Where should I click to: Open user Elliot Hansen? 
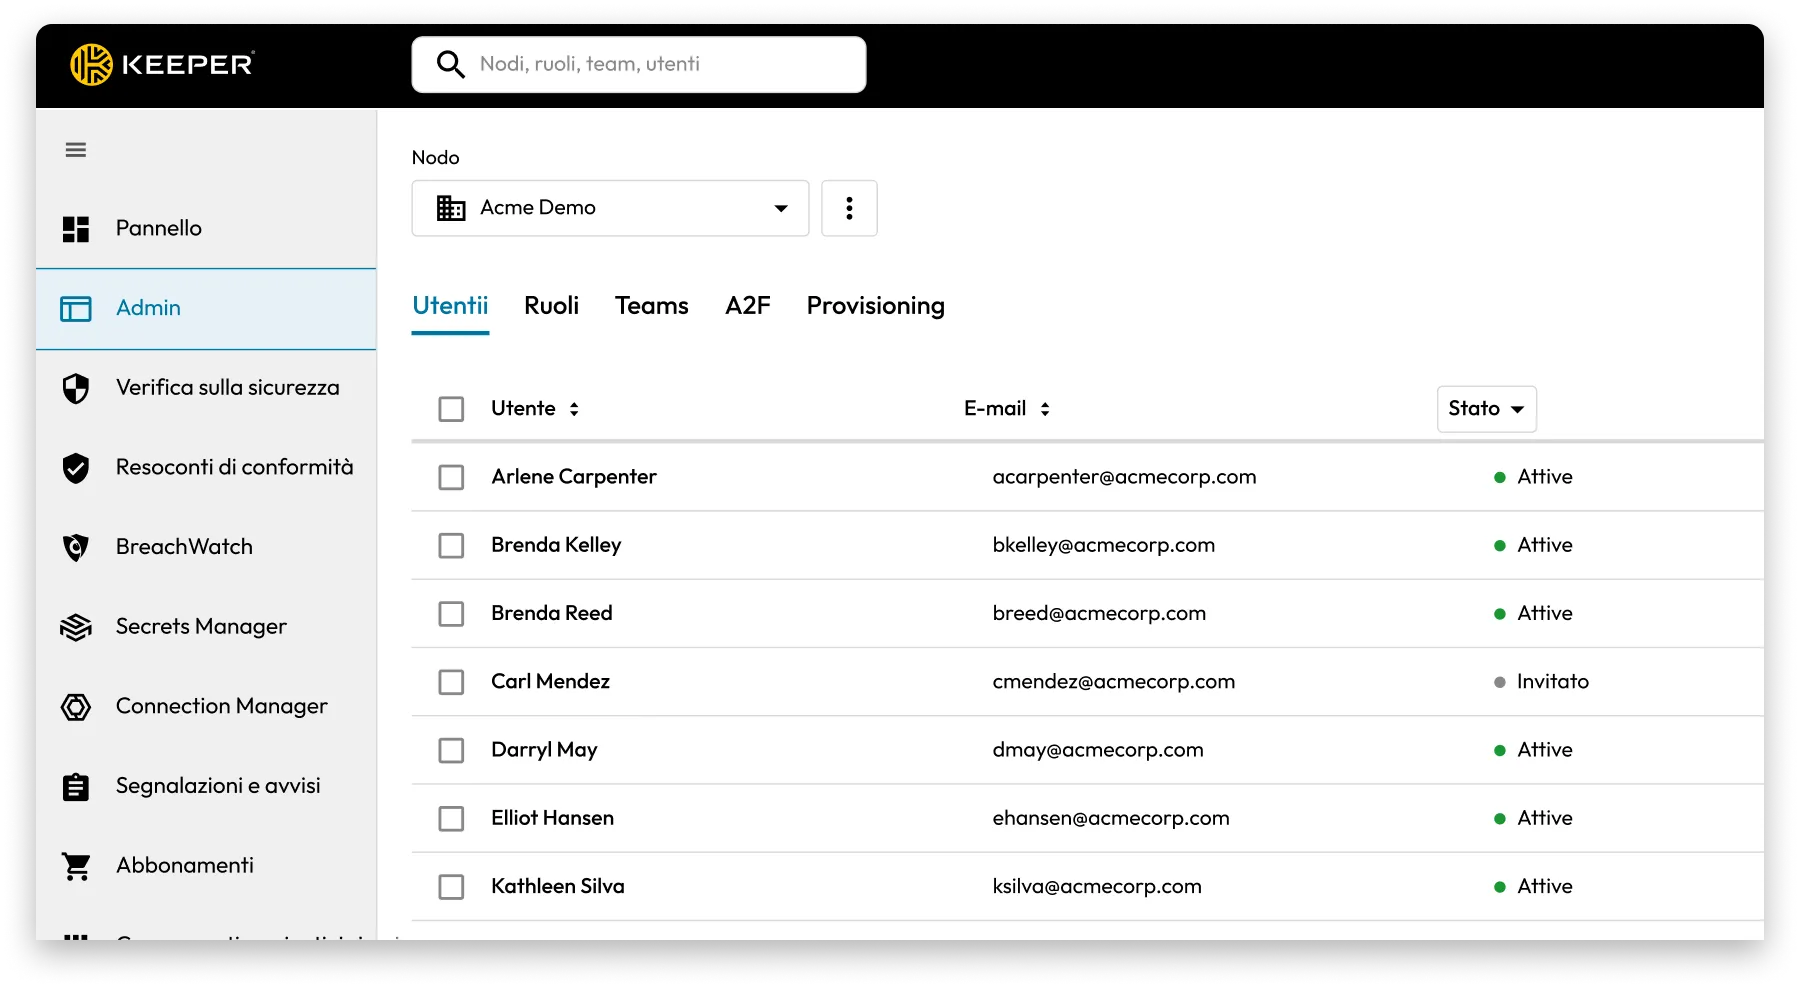click(x=552, y=818)
